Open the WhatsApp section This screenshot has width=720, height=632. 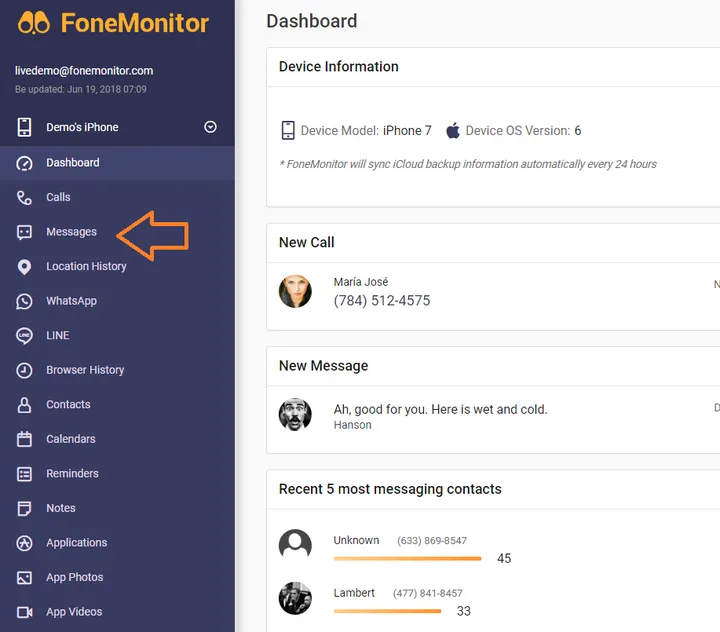click(117, 301)
